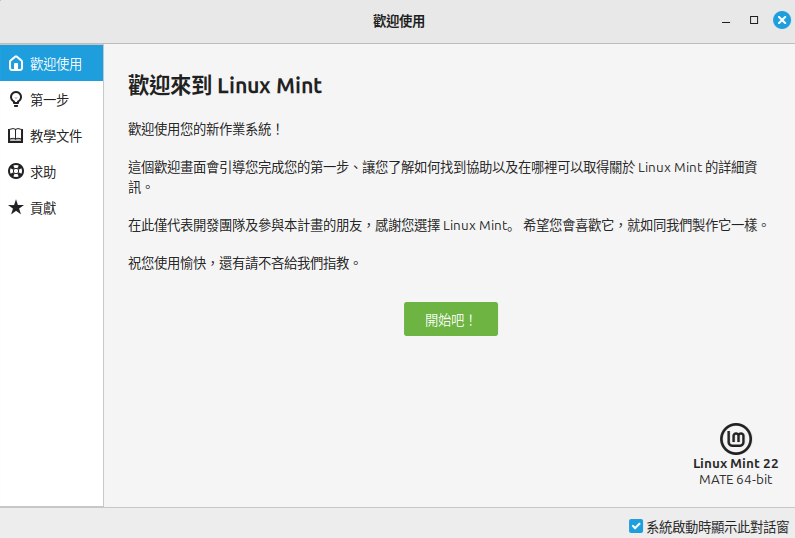Screen dimensions: 795x538
Task: Minimize the welcome window
Action: click(727, 20)
